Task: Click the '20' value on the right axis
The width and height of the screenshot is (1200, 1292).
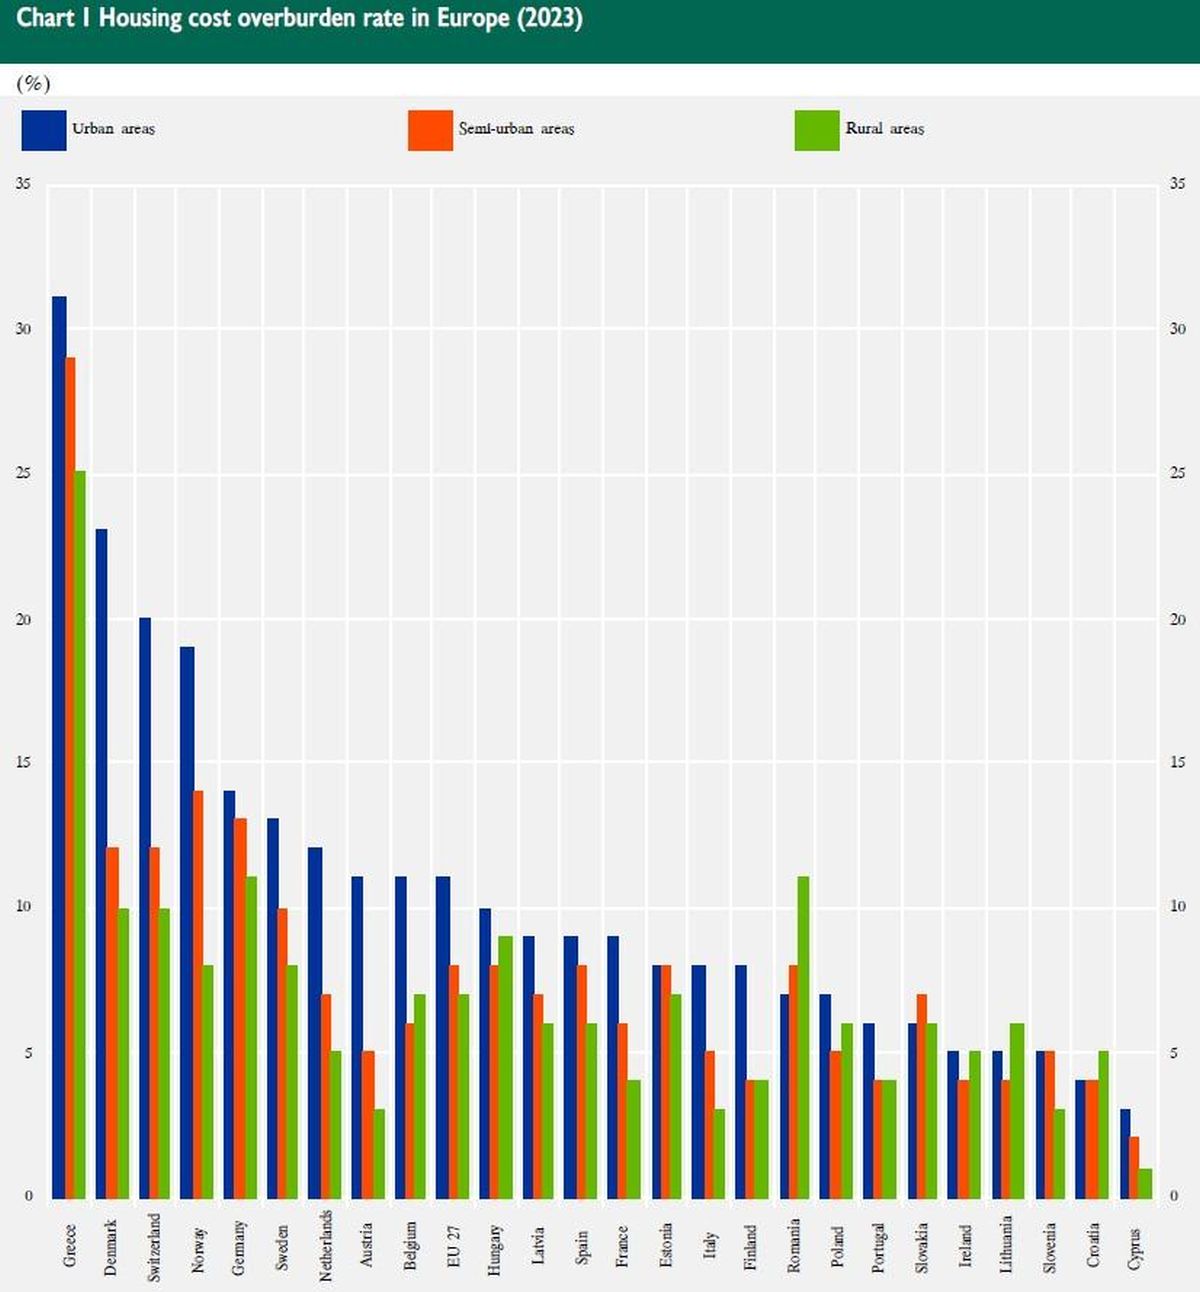Action: 1177,620
